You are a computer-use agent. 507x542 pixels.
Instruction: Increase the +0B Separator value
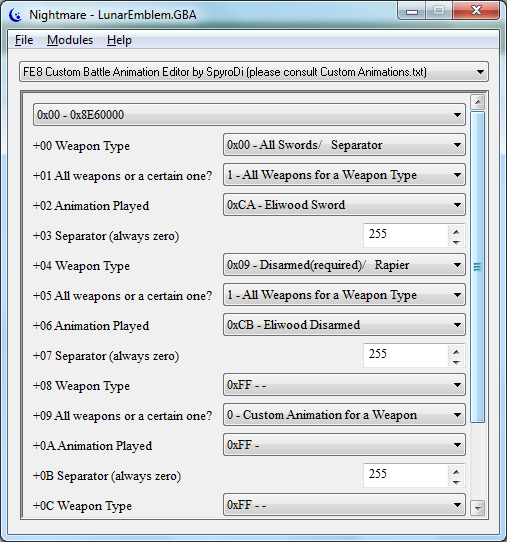click(457, 471)
